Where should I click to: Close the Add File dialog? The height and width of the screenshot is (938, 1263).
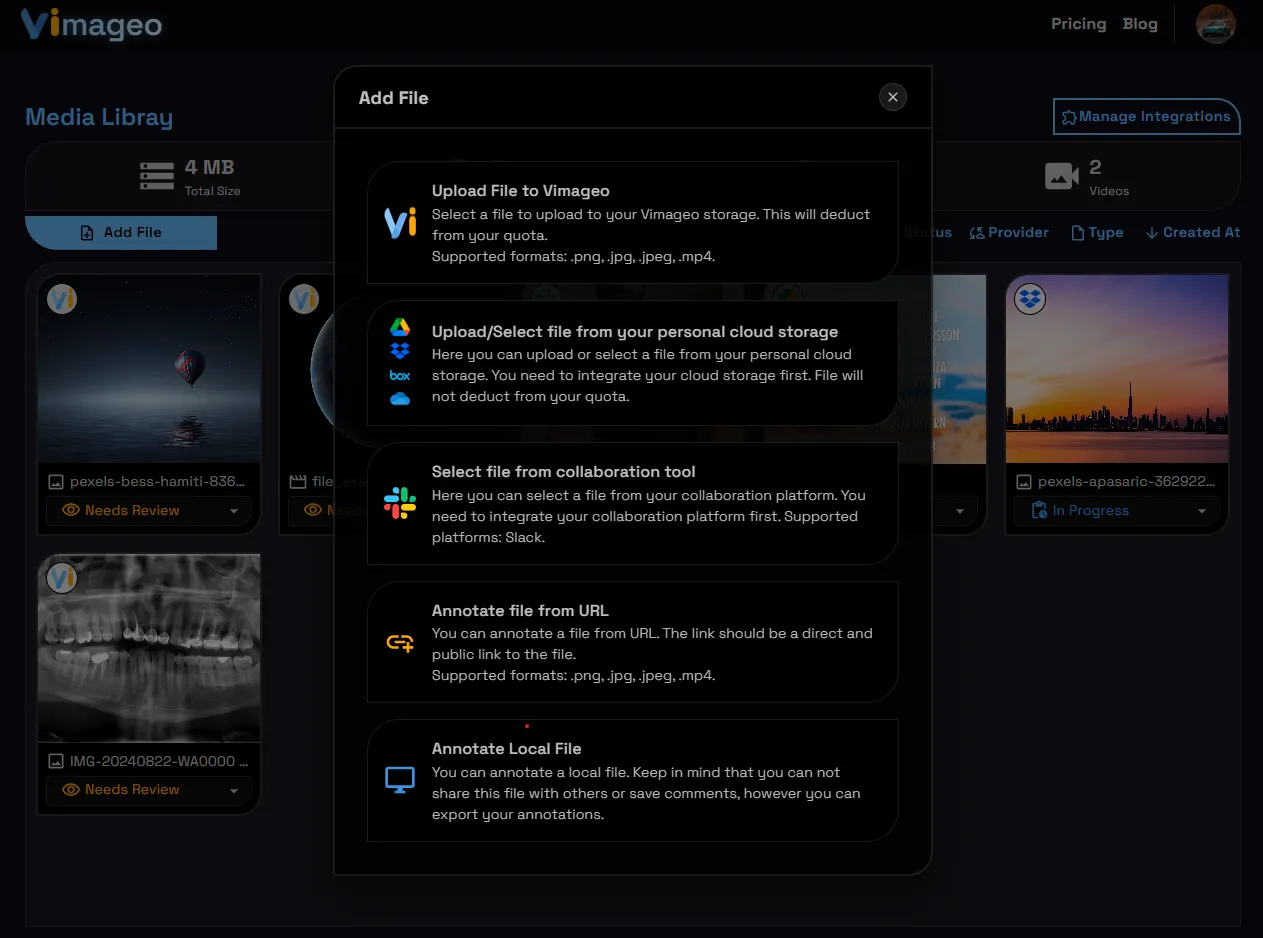click(893, 97)
